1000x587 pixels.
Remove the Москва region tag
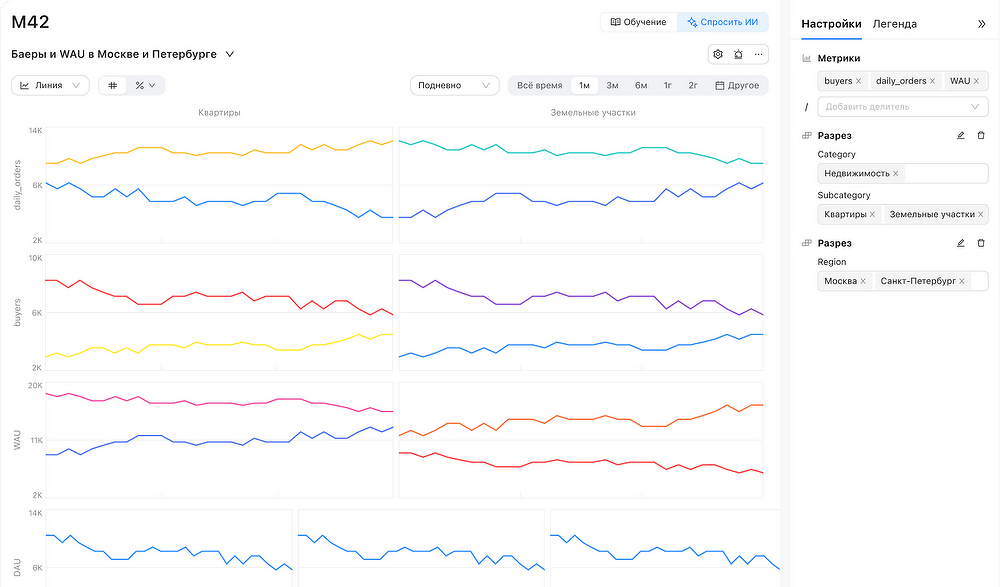(x=863, y=281)
